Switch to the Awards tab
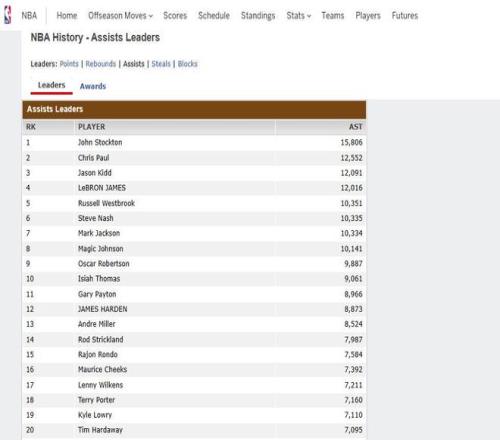 [93, 86]
